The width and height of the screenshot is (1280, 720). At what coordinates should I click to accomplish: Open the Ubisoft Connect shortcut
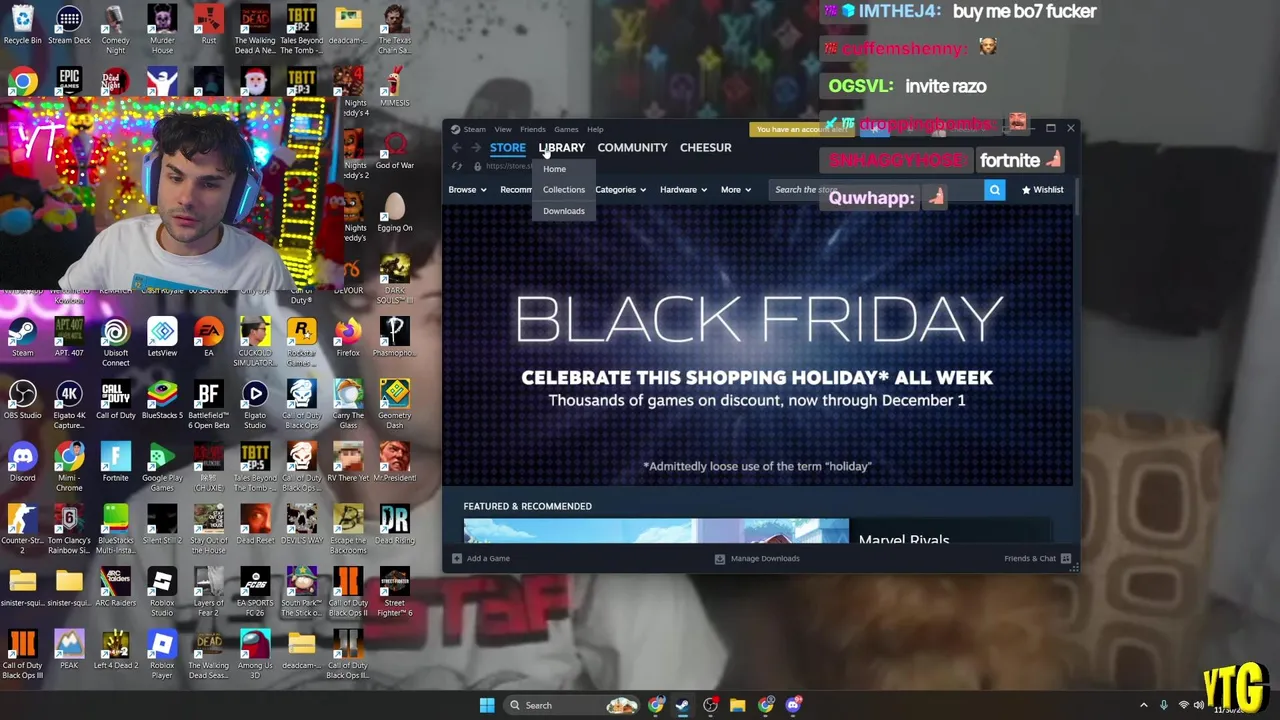pyautogui.click(x=115, y=342)
